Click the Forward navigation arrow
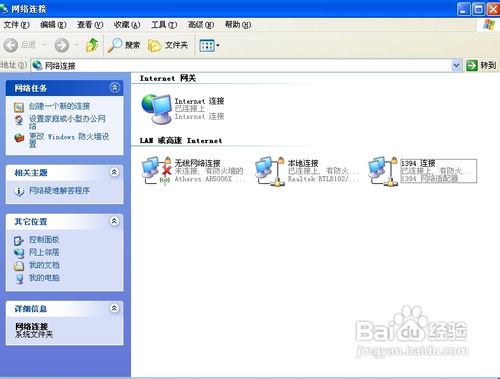The image size is (500, 379). pyautogui.click(x=62, y=45)
